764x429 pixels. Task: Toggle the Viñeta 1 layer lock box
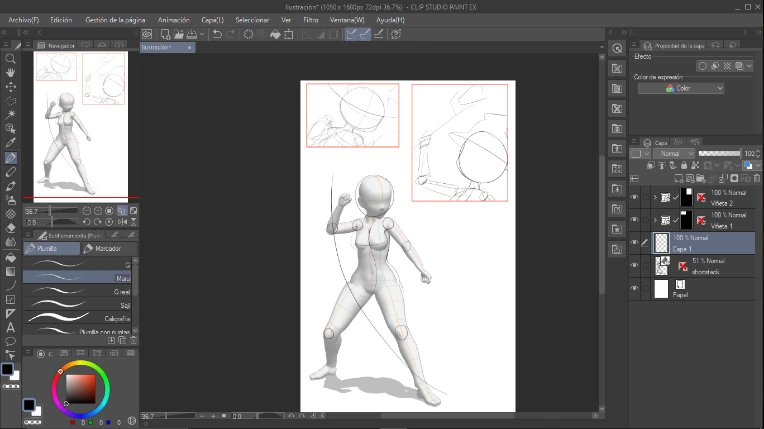pos(646,220)
